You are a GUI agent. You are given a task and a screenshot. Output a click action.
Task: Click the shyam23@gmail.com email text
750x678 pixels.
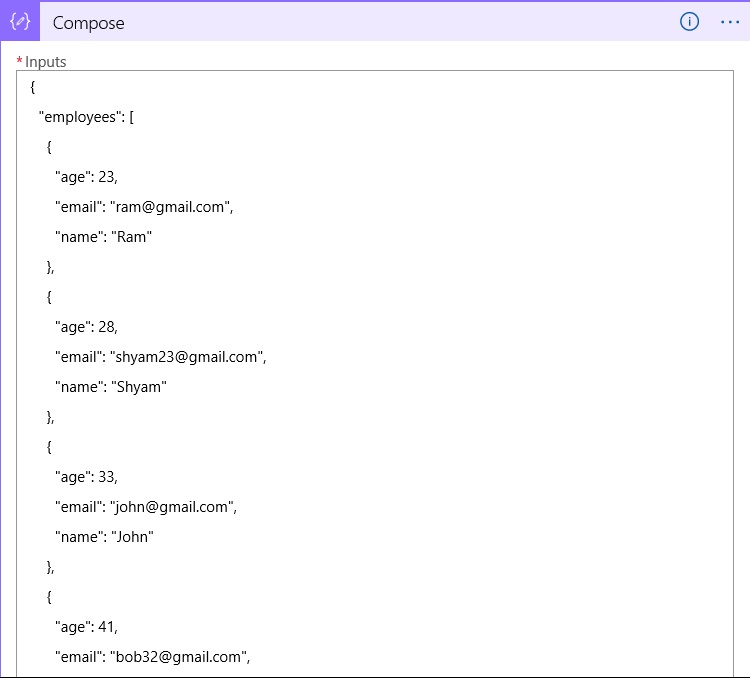tap(187, 357)
